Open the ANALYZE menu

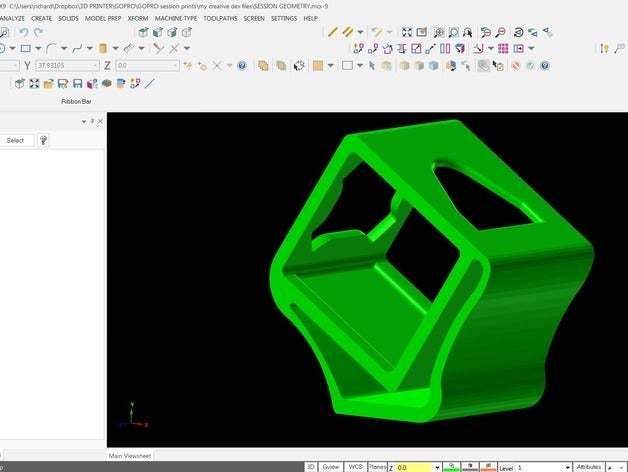[12, 18]
